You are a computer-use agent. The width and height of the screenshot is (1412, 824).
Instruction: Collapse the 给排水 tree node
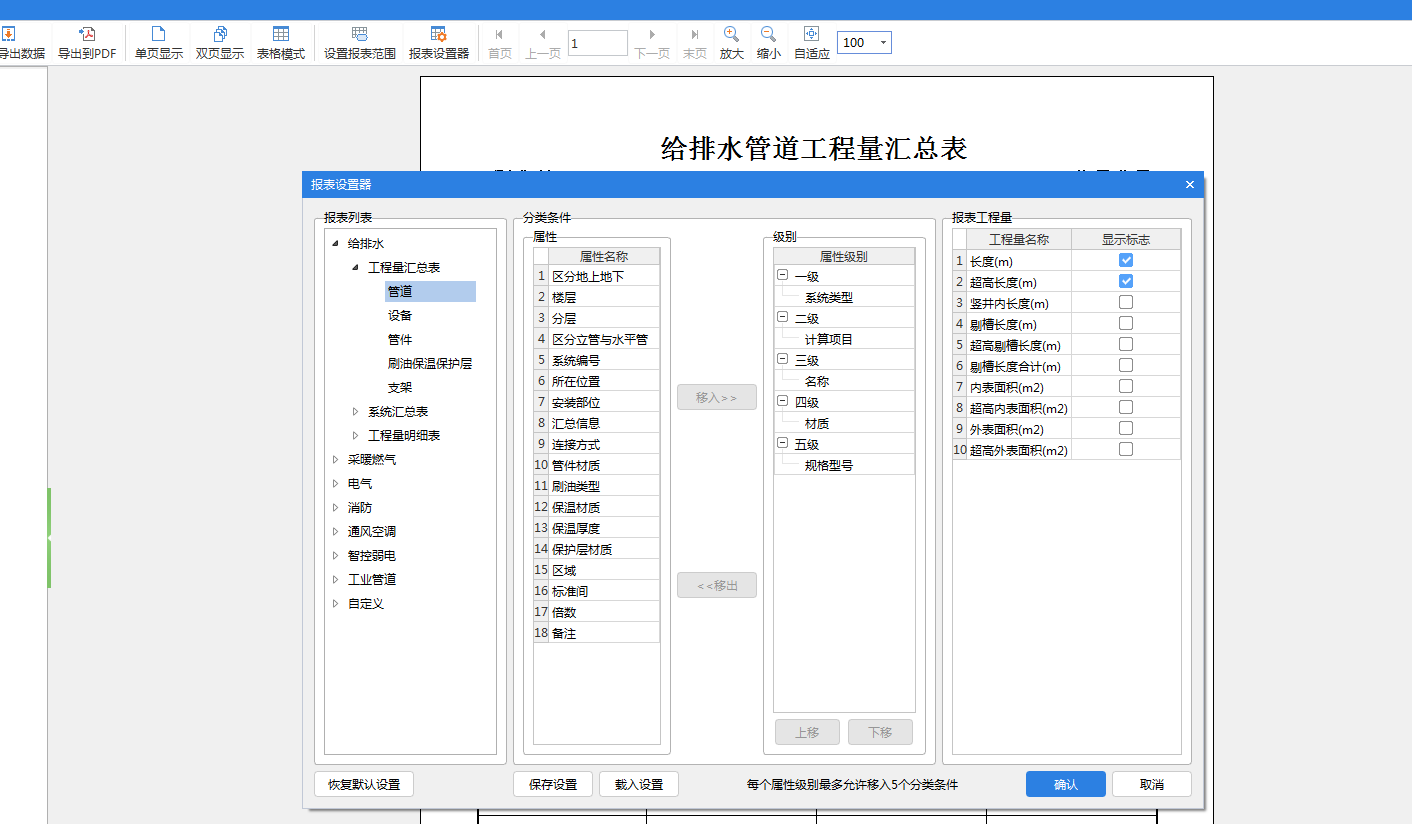point(335,243)
